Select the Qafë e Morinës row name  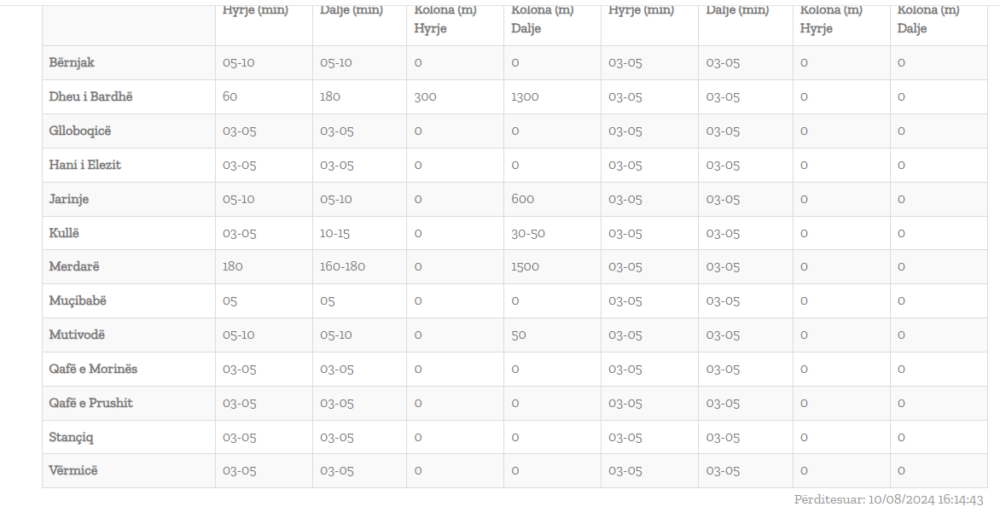[93, 369]
